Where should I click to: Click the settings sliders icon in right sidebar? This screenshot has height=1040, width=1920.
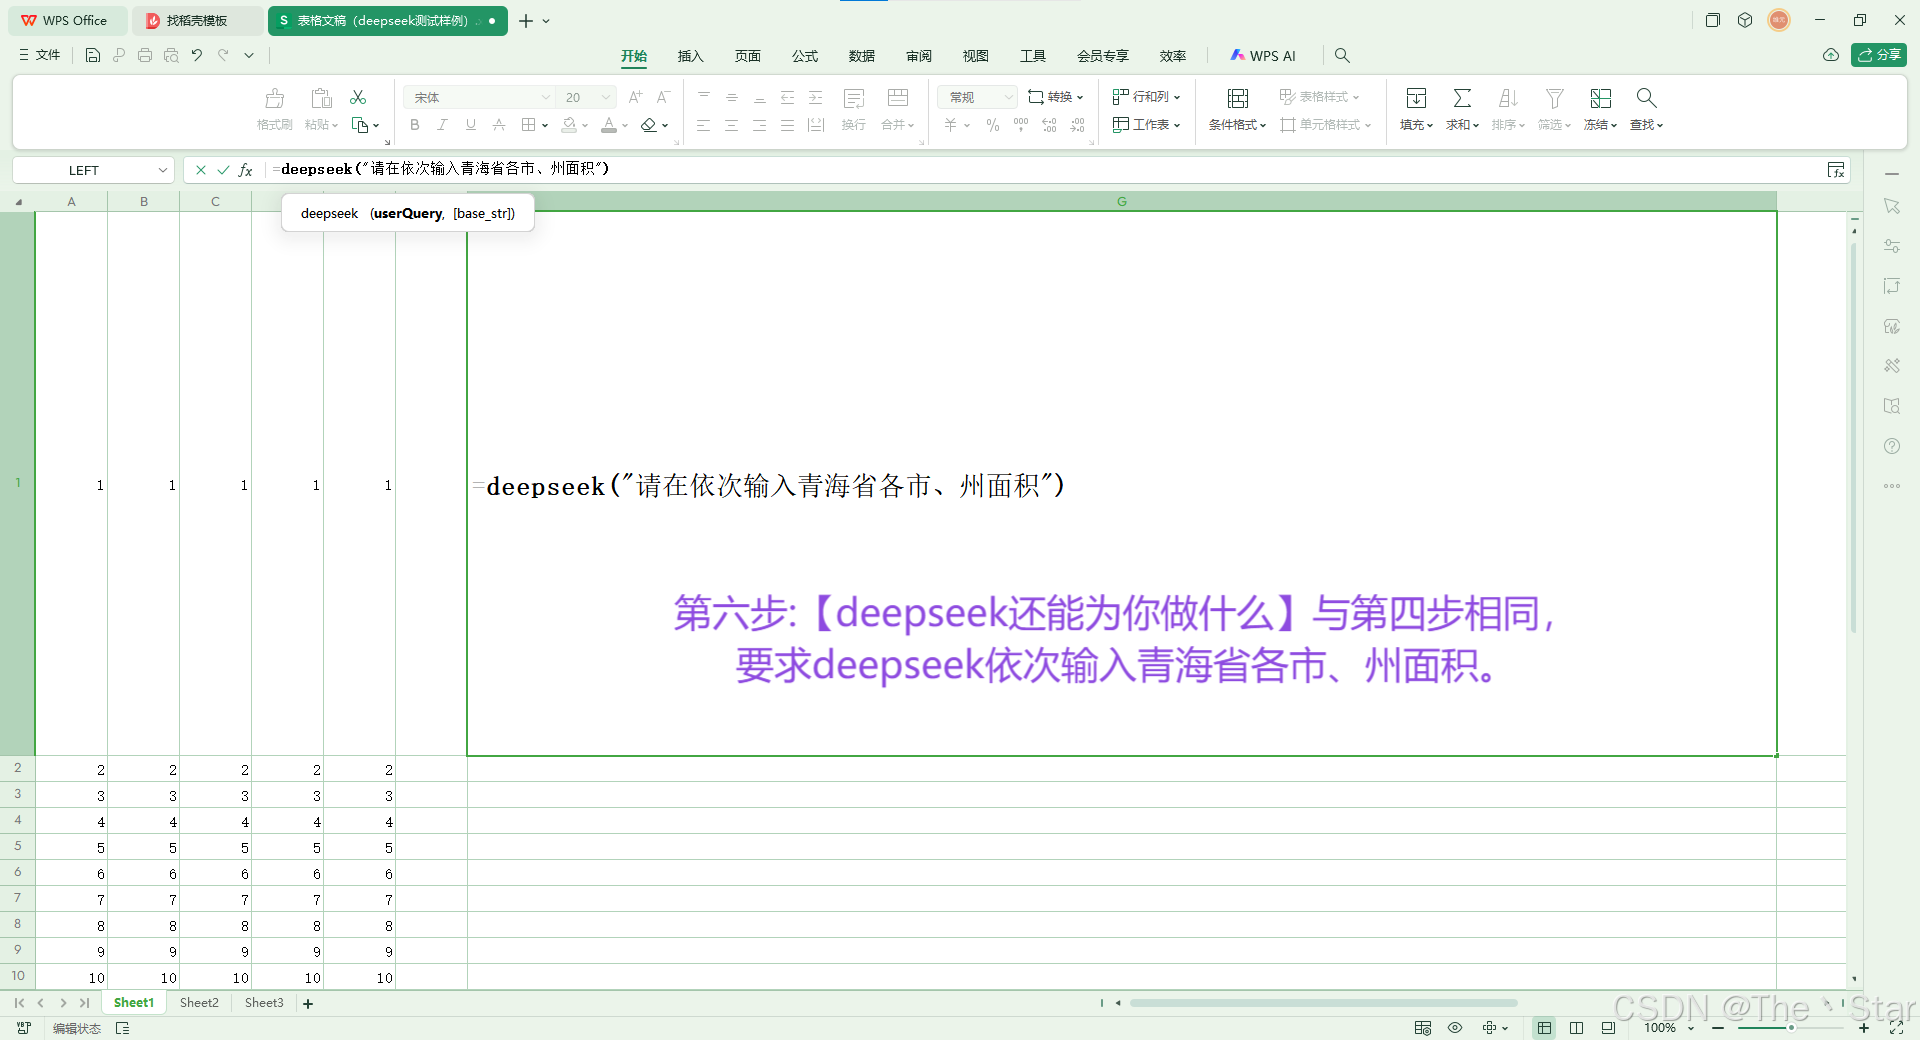pyautogui.click(x=1891, y=246)
